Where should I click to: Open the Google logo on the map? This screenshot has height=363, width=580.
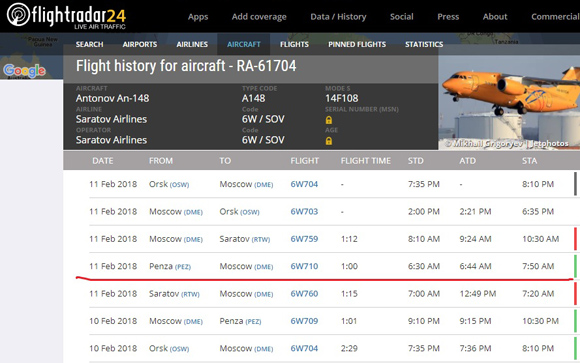[x=24, y=70]
